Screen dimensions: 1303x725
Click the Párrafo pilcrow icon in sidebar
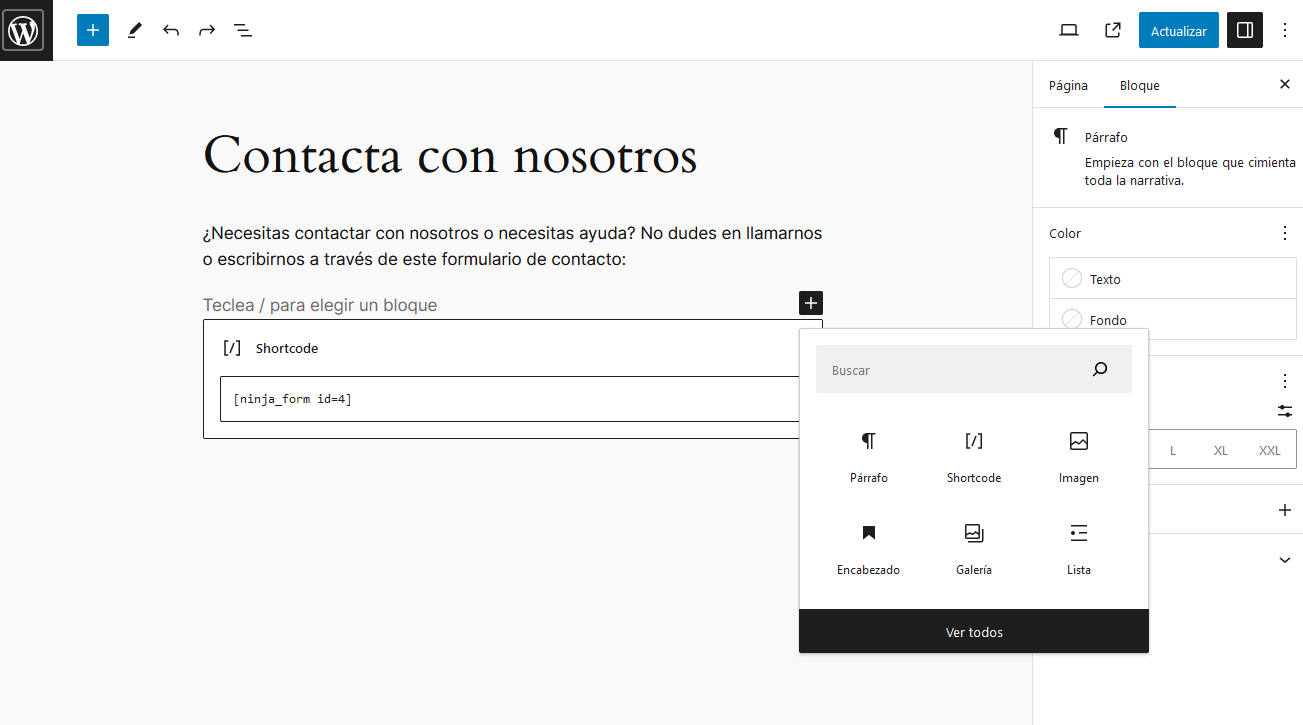[1060, 136]
